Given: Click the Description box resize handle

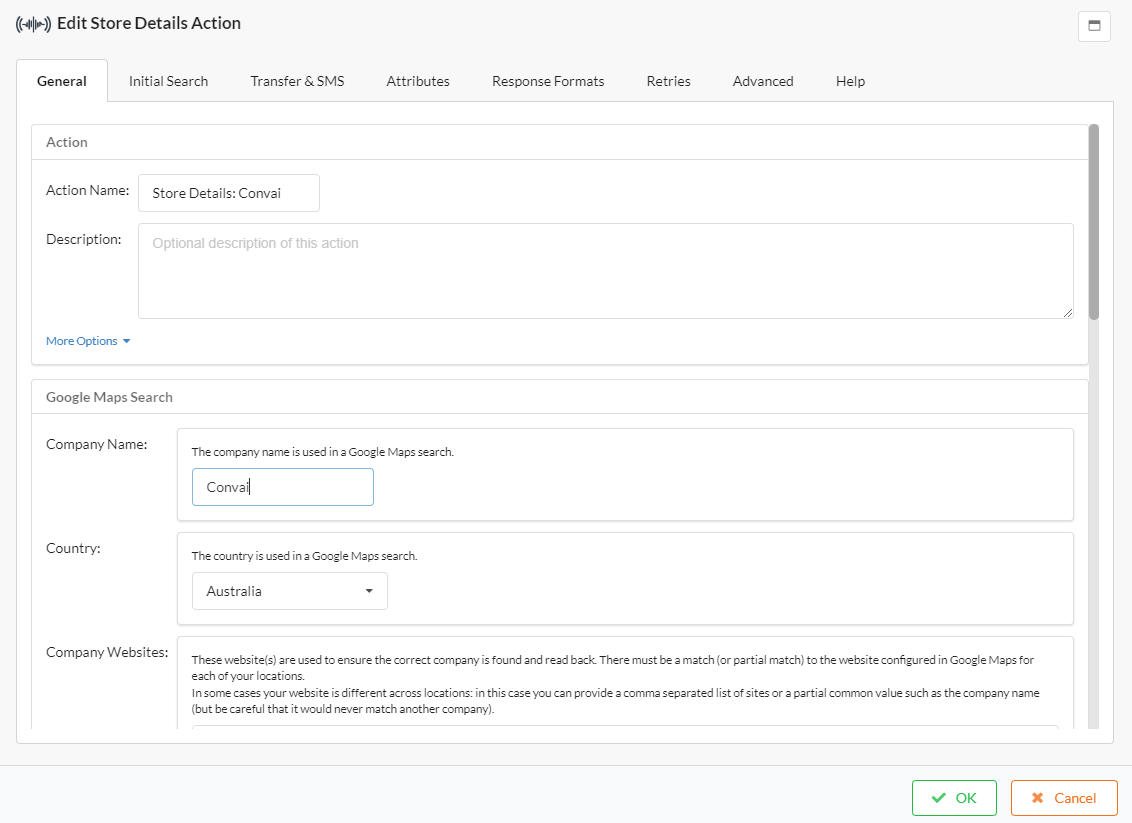Looking at the screenshot, I should 1068,313.
